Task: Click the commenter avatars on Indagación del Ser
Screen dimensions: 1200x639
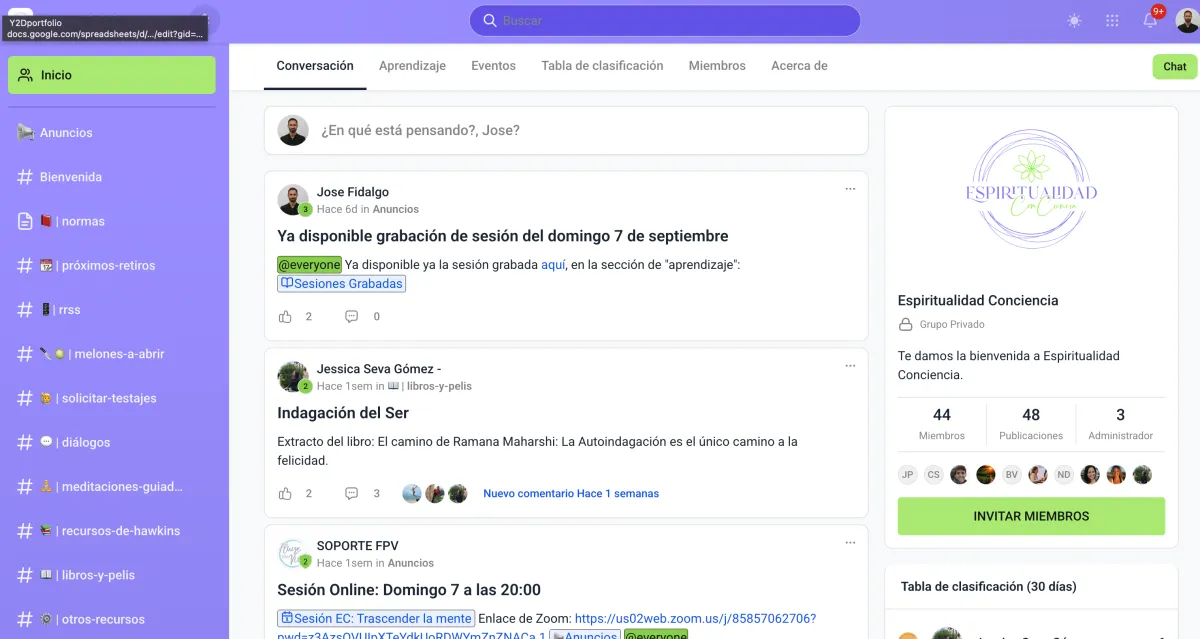Action: click(435, 494)
